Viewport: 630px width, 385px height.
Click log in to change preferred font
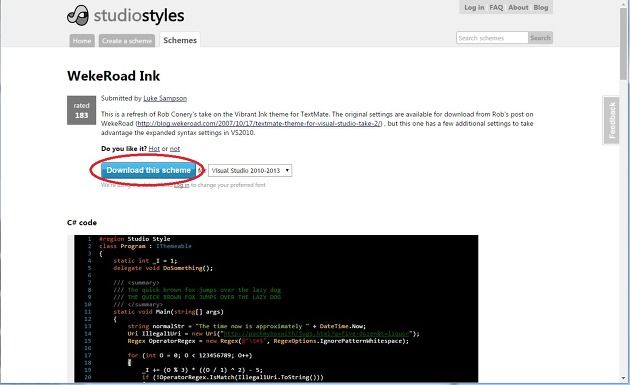(x=182, y=185)
